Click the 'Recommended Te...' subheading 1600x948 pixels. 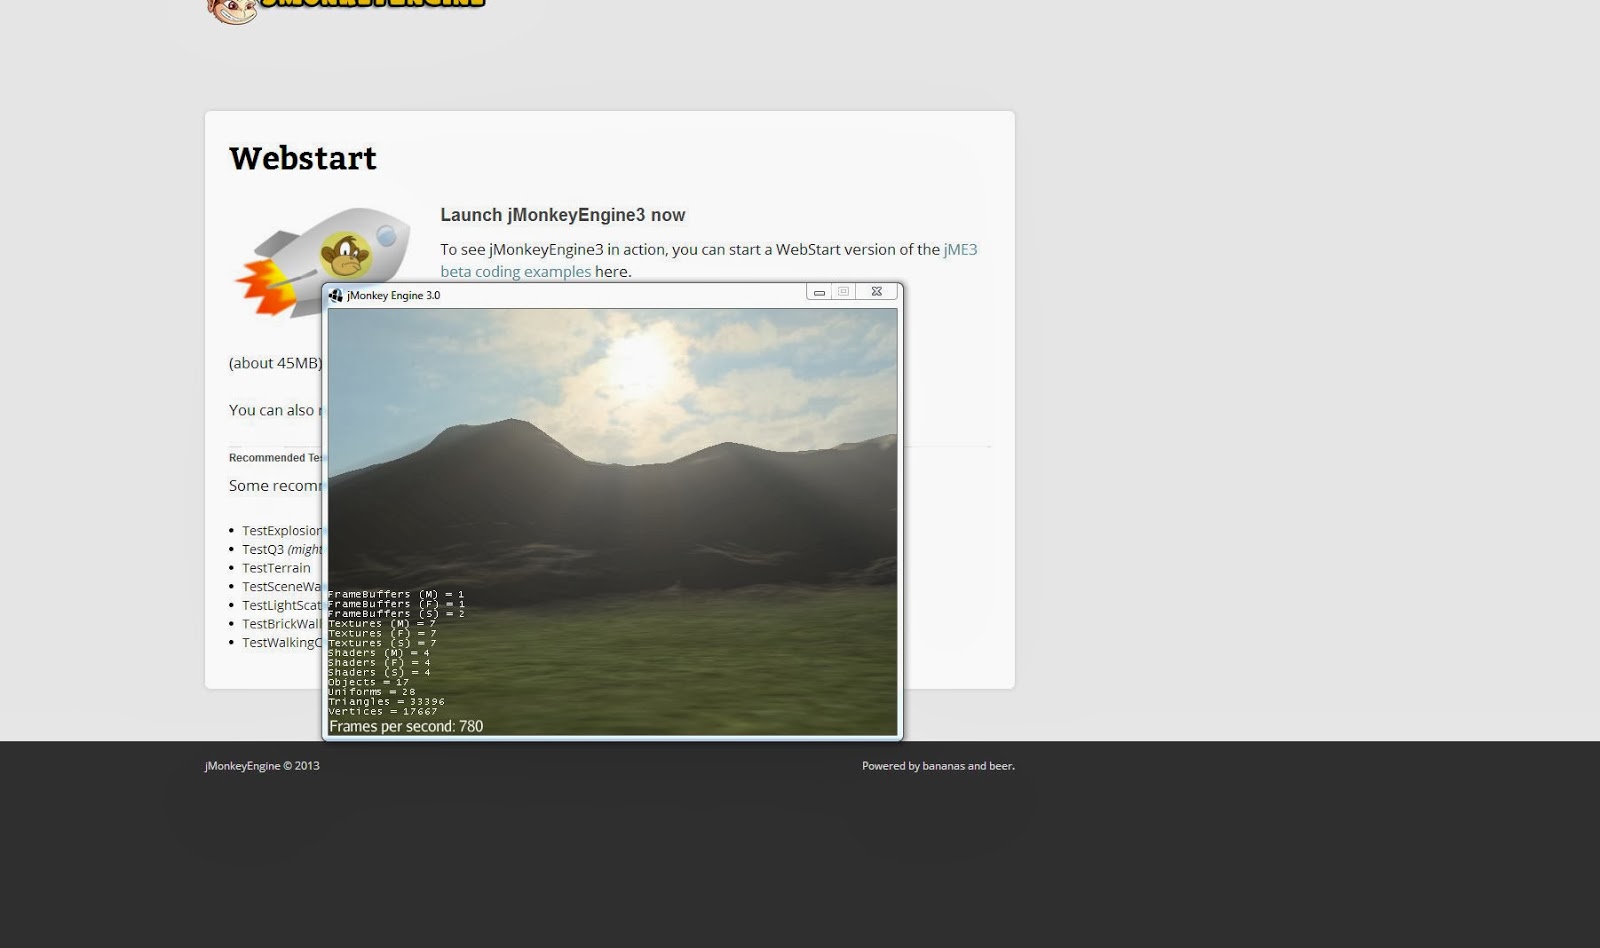coord(276,458)
